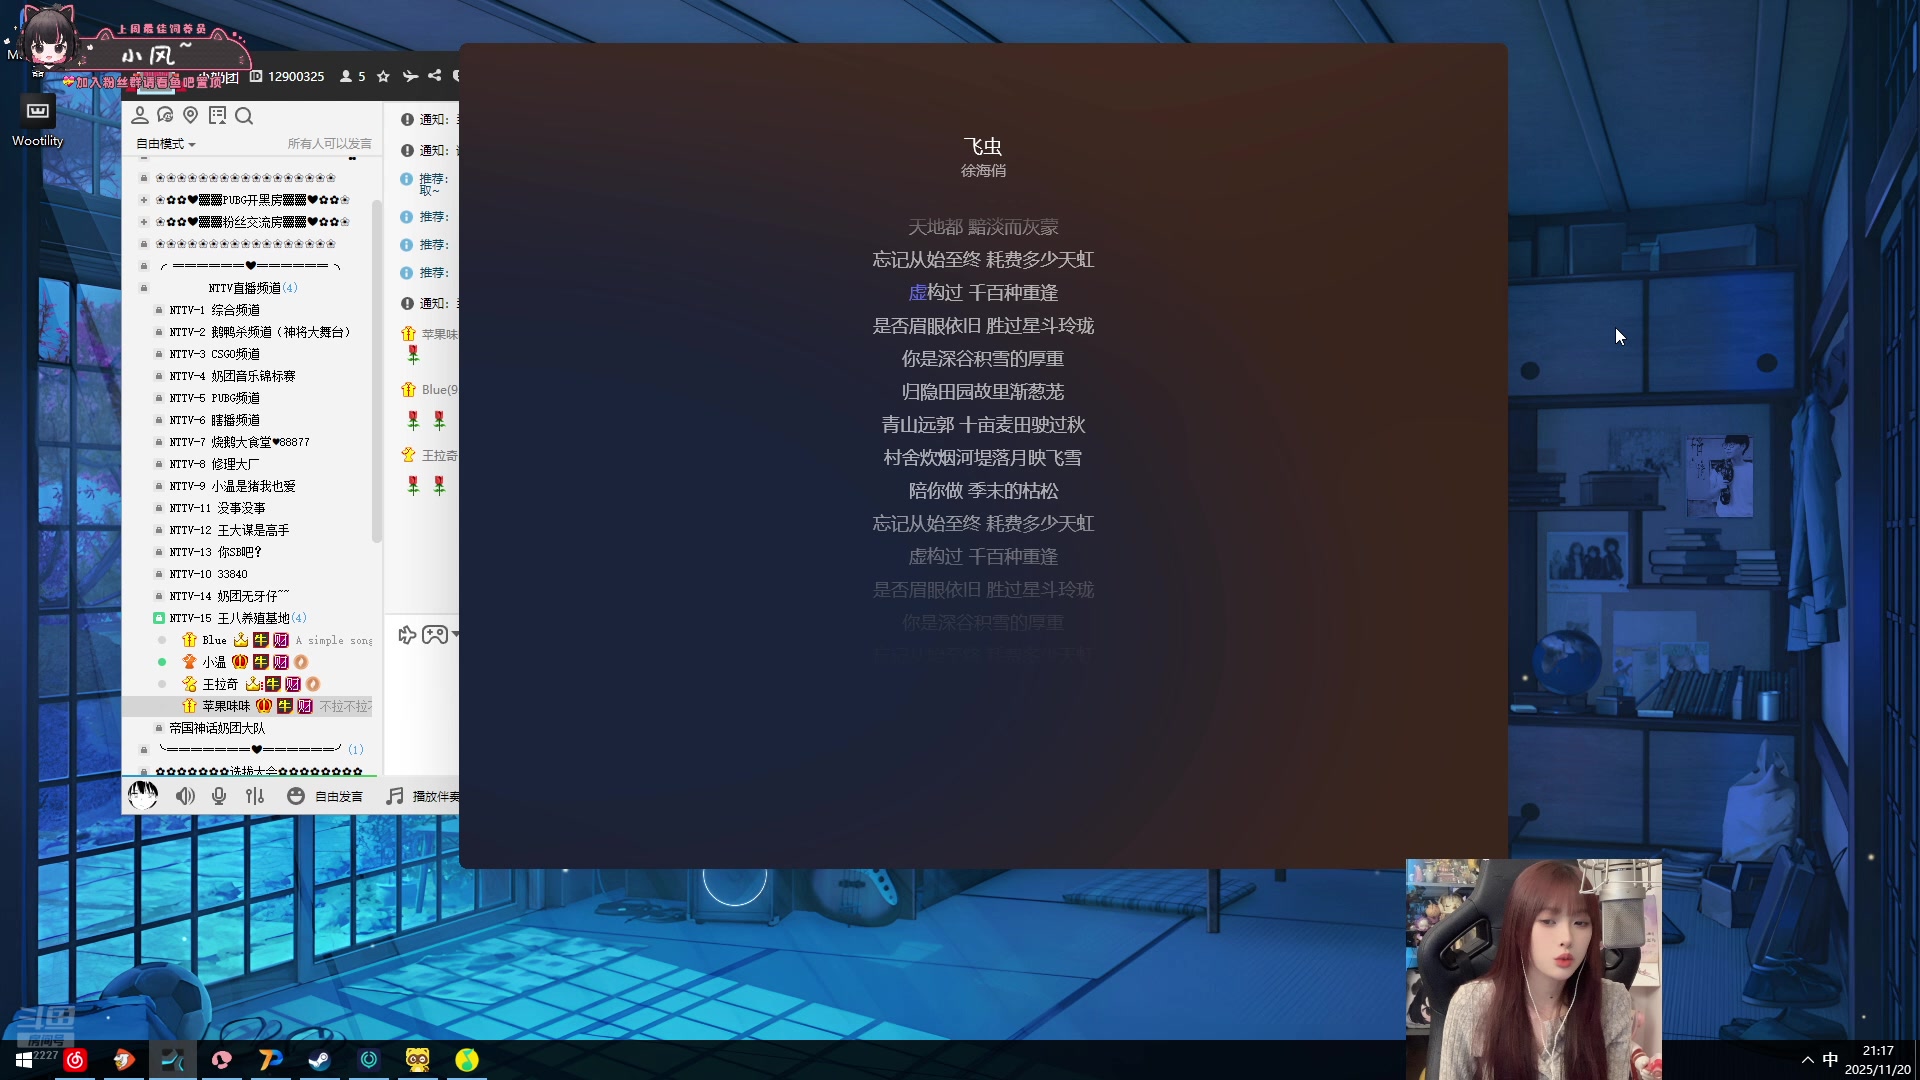Toggle the microphone button
The image size is (1920, 1080).
219,796
